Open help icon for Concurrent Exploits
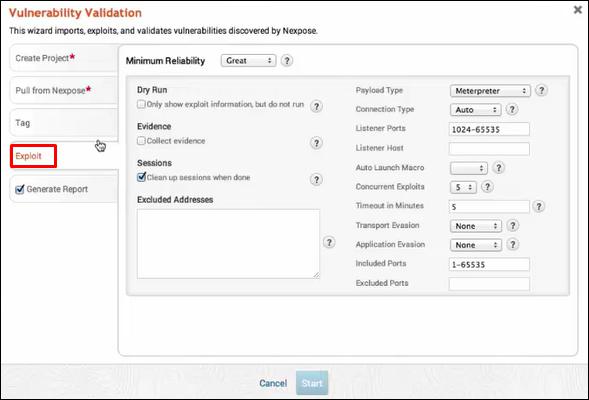The width and height of the screenshot is (589, 400). point(487,187)
